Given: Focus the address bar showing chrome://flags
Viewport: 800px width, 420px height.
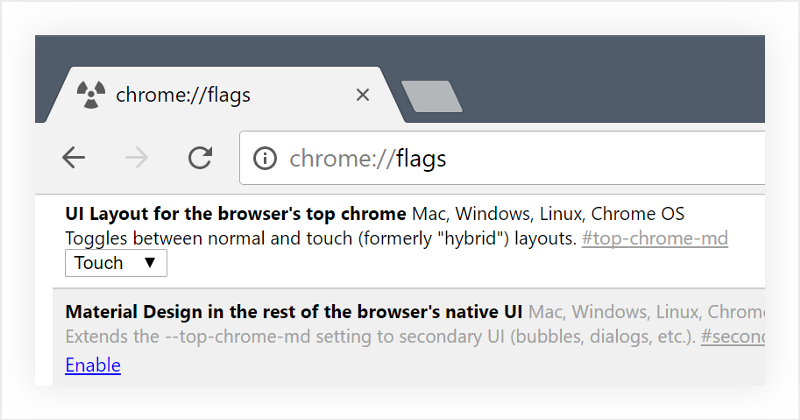Looking at the screenshot, I should 500,158.
